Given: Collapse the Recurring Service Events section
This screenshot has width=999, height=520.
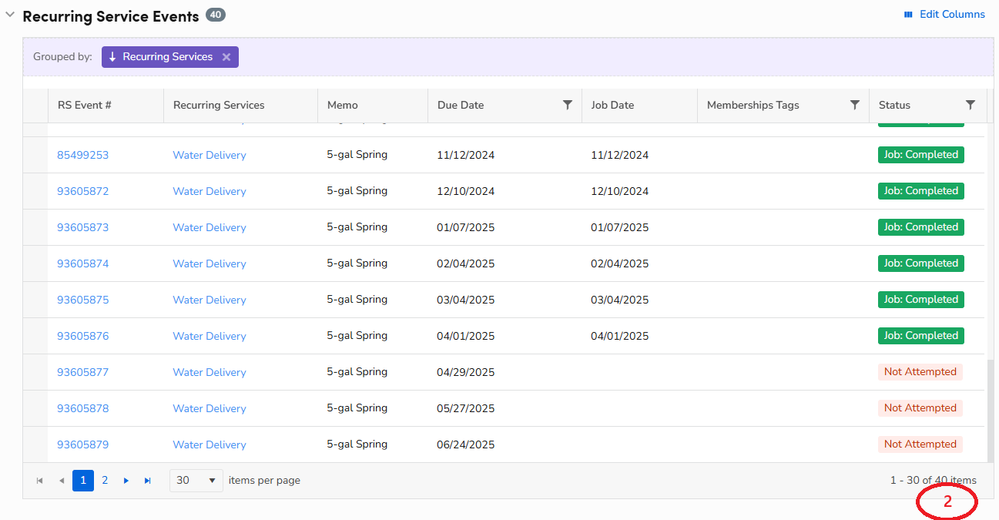Looking at the screenshot, I should 10,16.
